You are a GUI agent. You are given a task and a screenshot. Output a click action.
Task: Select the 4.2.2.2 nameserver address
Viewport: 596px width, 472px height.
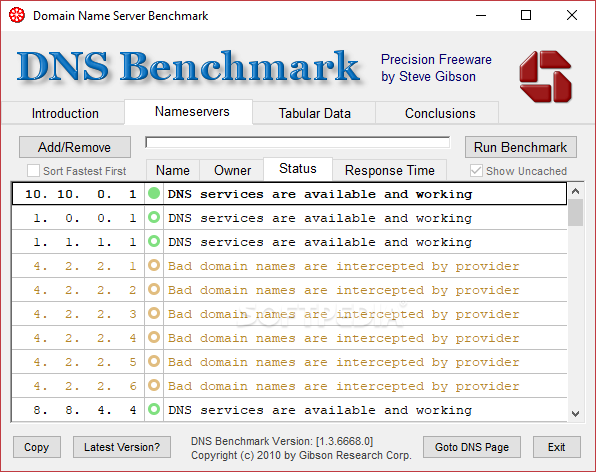84,290
